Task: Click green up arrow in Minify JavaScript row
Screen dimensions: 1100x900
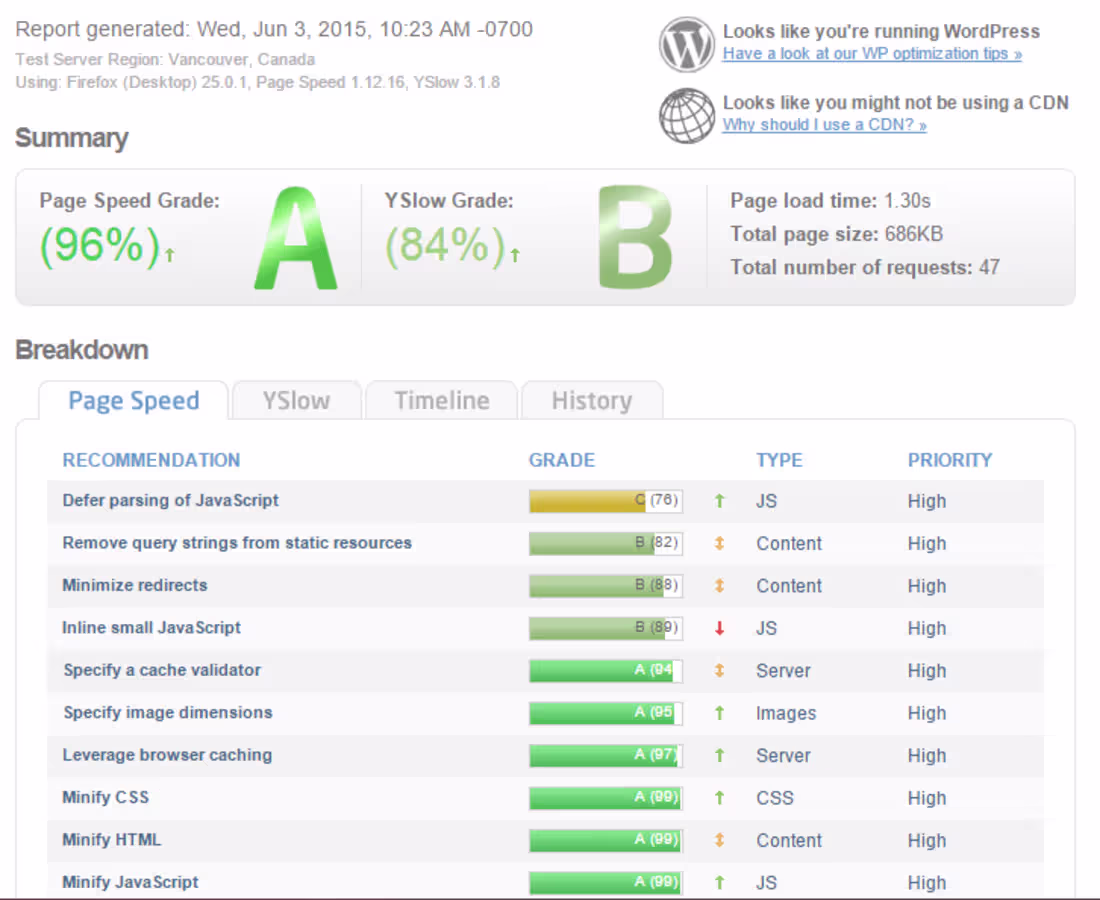Action: pyautogui.click(x=719, y=882)
